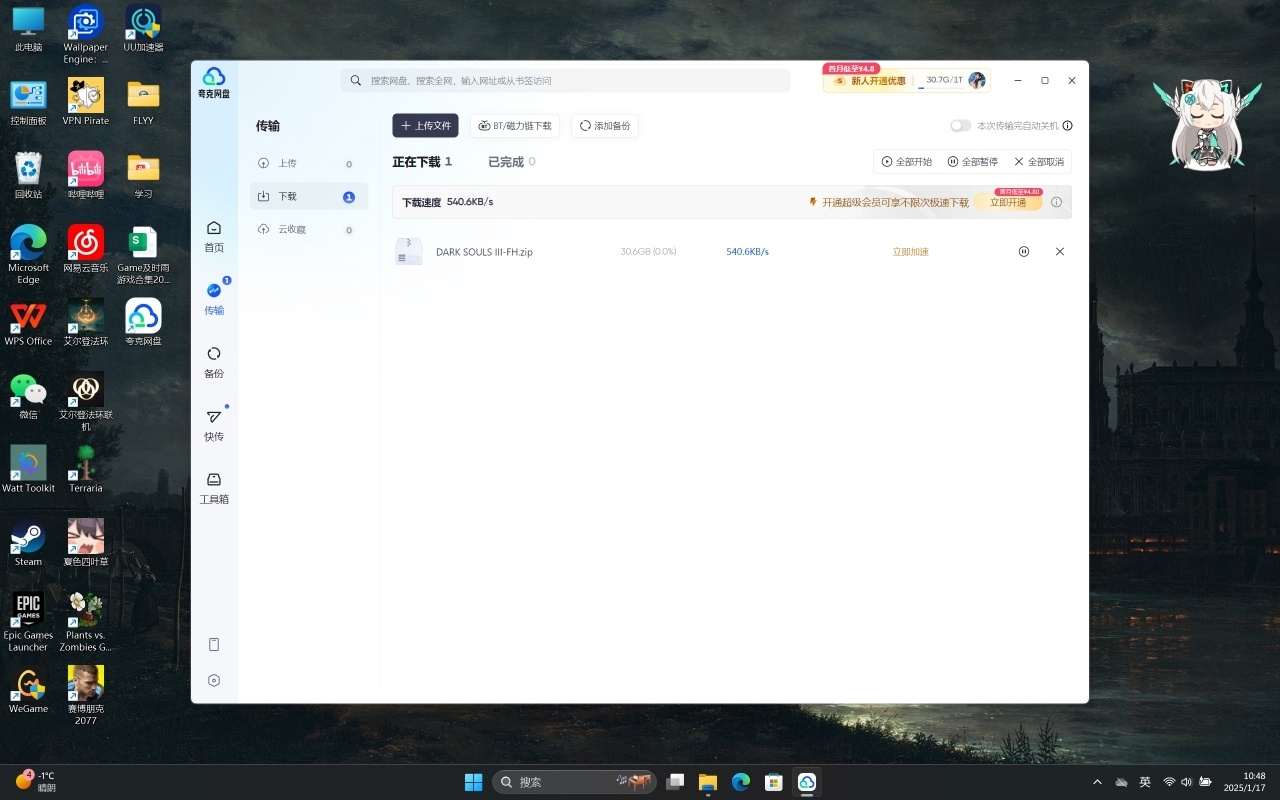
Task: Open Steam desktop shortcut
Action: point(28,544)
